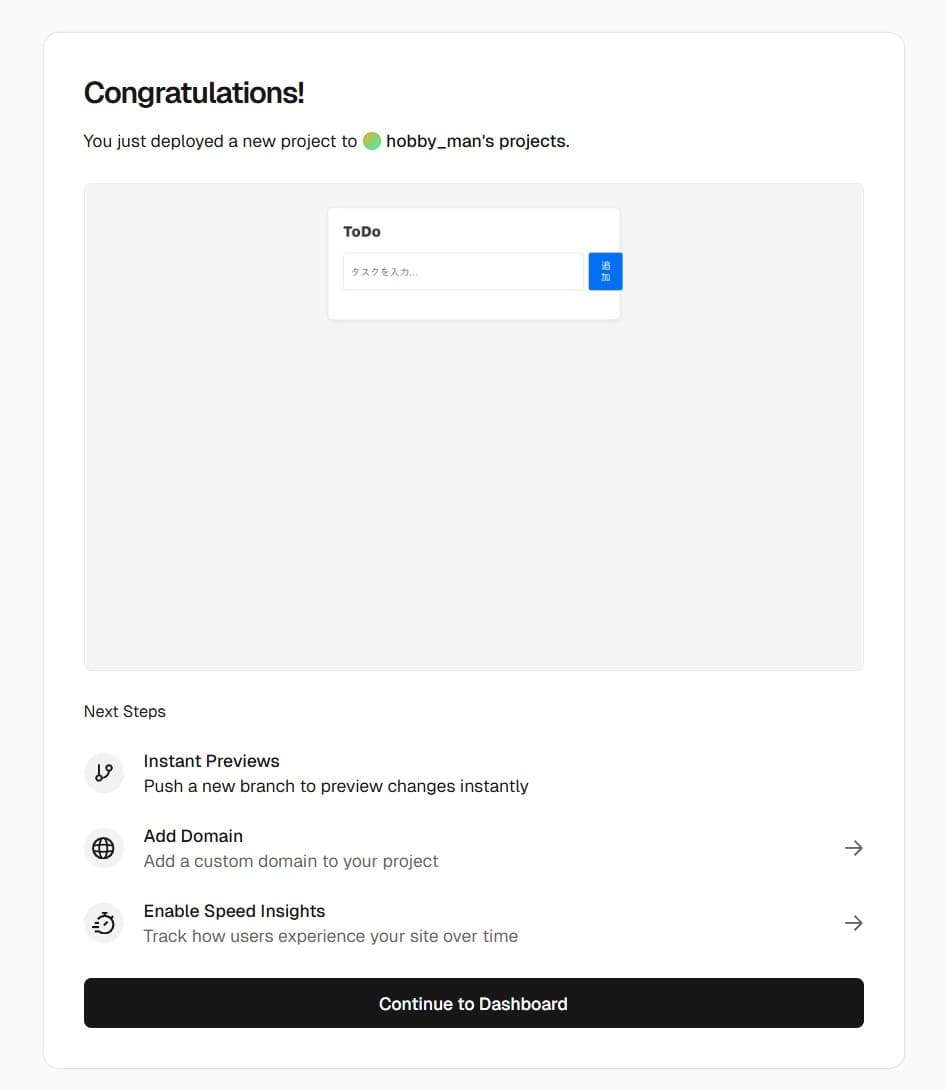Click the Instant Previews title
The height and width of the screenshot is (1090, 947).
pos(211,761)
